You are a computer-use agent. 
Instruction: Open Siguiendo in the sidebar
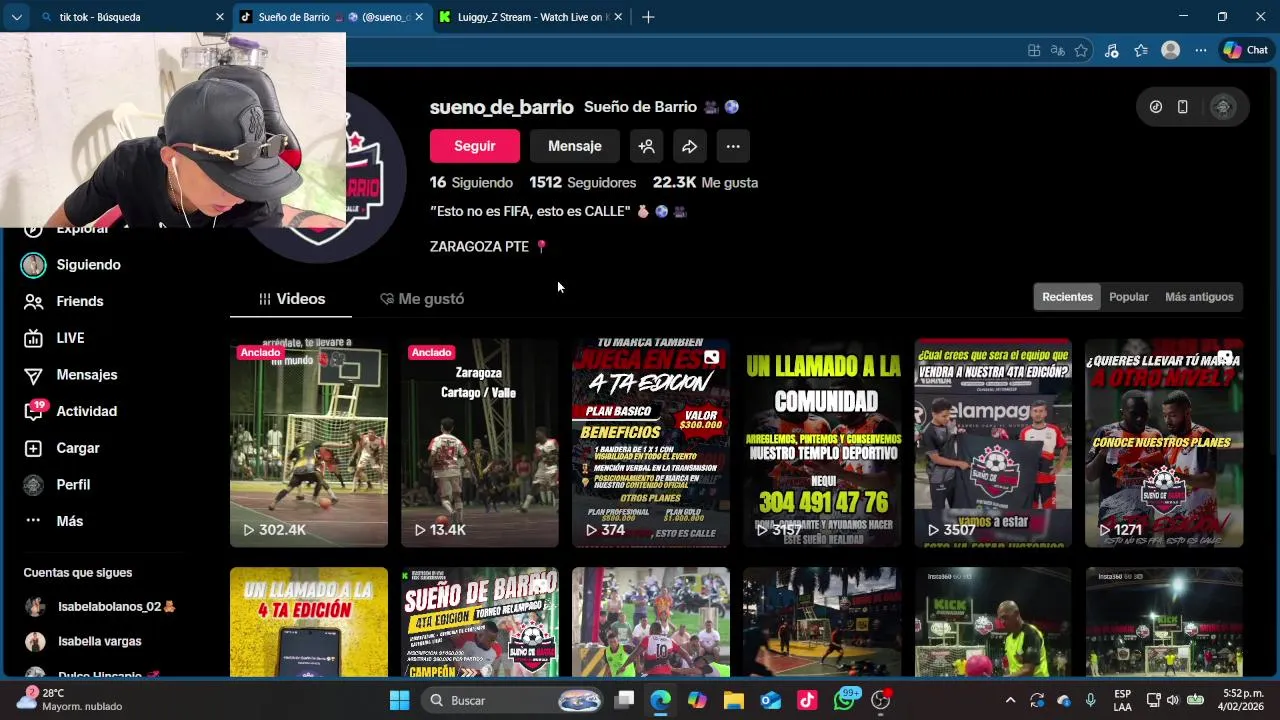click(72, 265)
